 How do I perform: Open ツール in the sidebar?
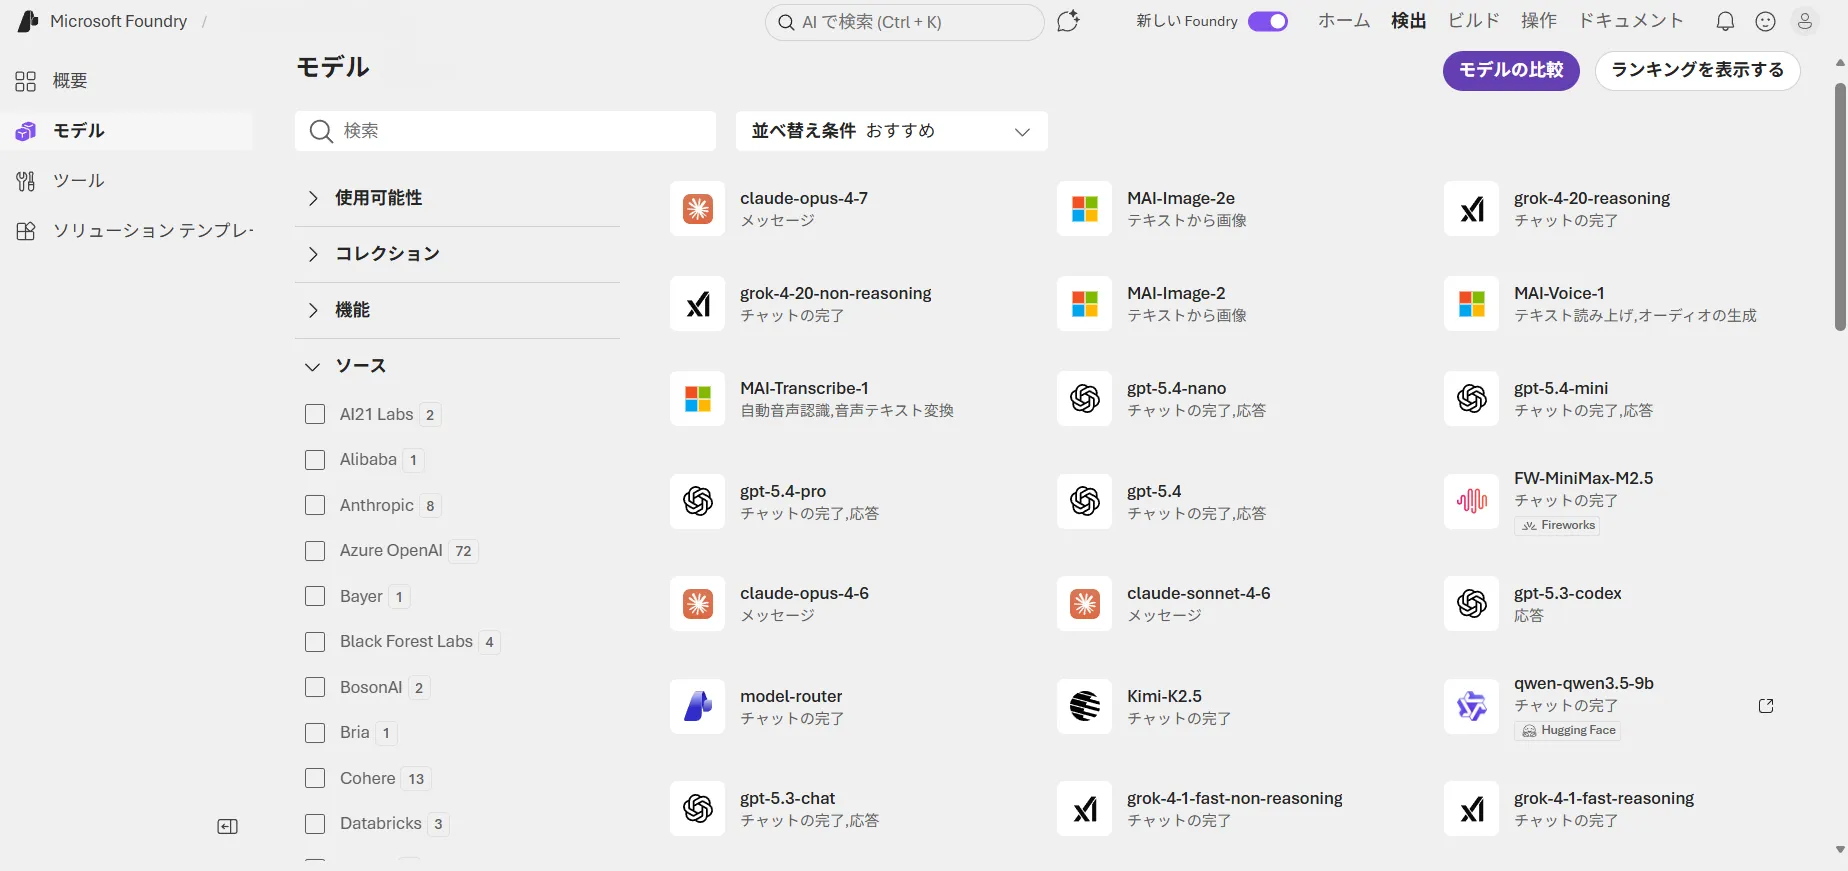point(128,181)
